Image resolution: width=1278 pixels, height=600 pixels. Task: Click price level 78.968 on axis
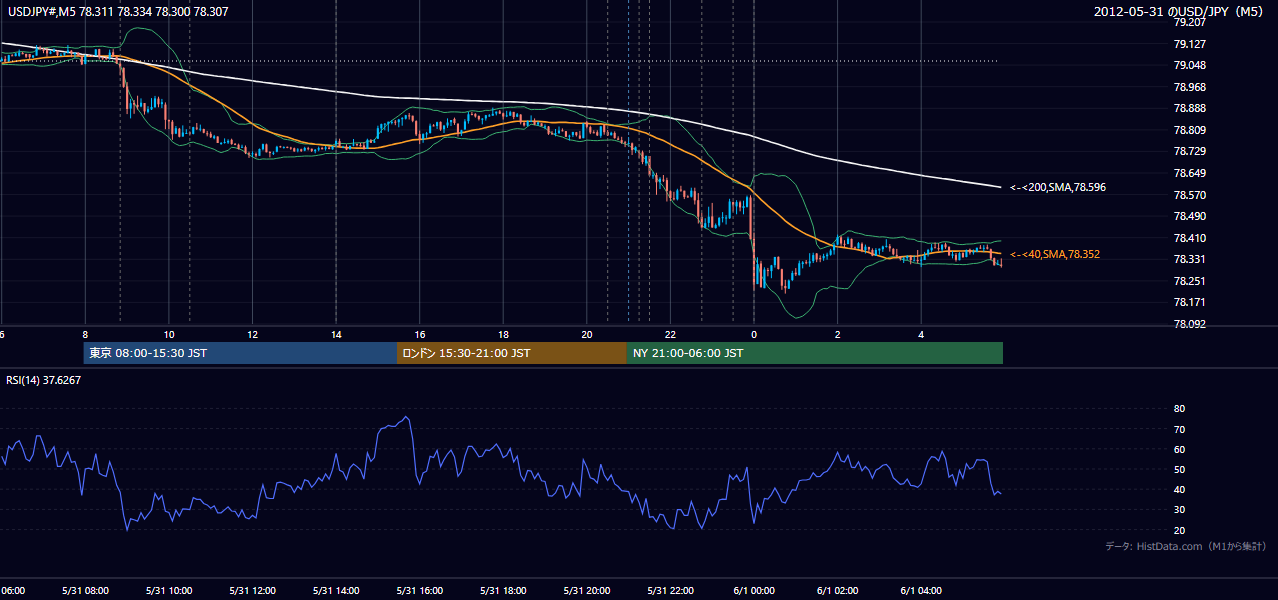1188,87
